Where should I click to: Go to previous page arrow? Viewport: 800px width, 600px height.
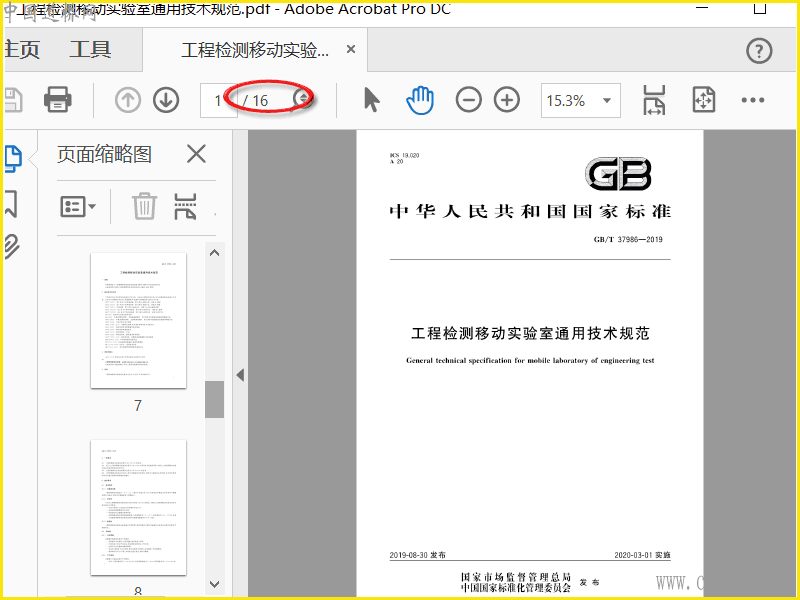click(x=128, y=100)
